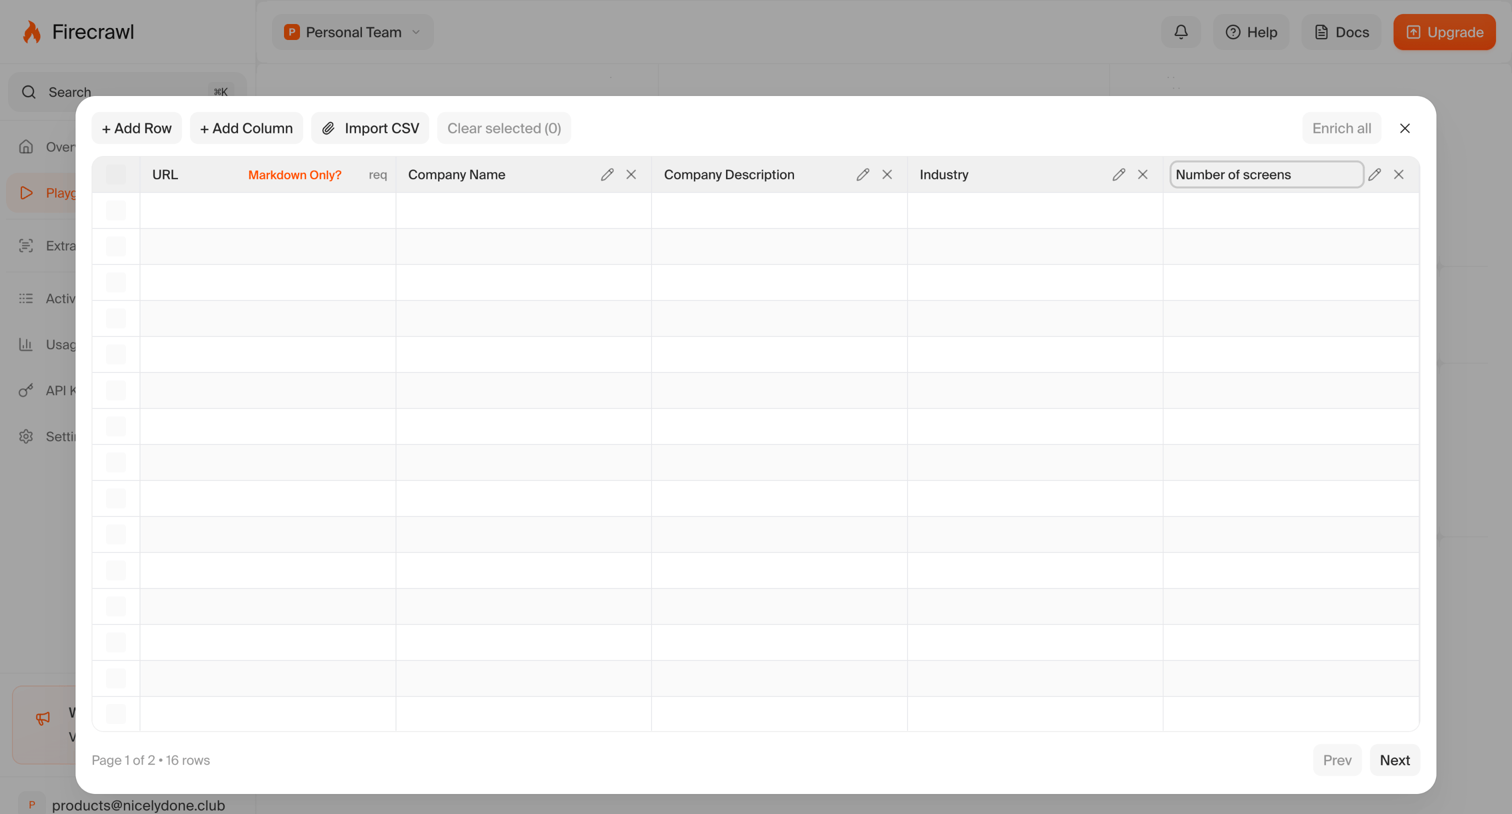Toggle Markdown Only? on URL column
The image size is (1512, 814).
295,175
